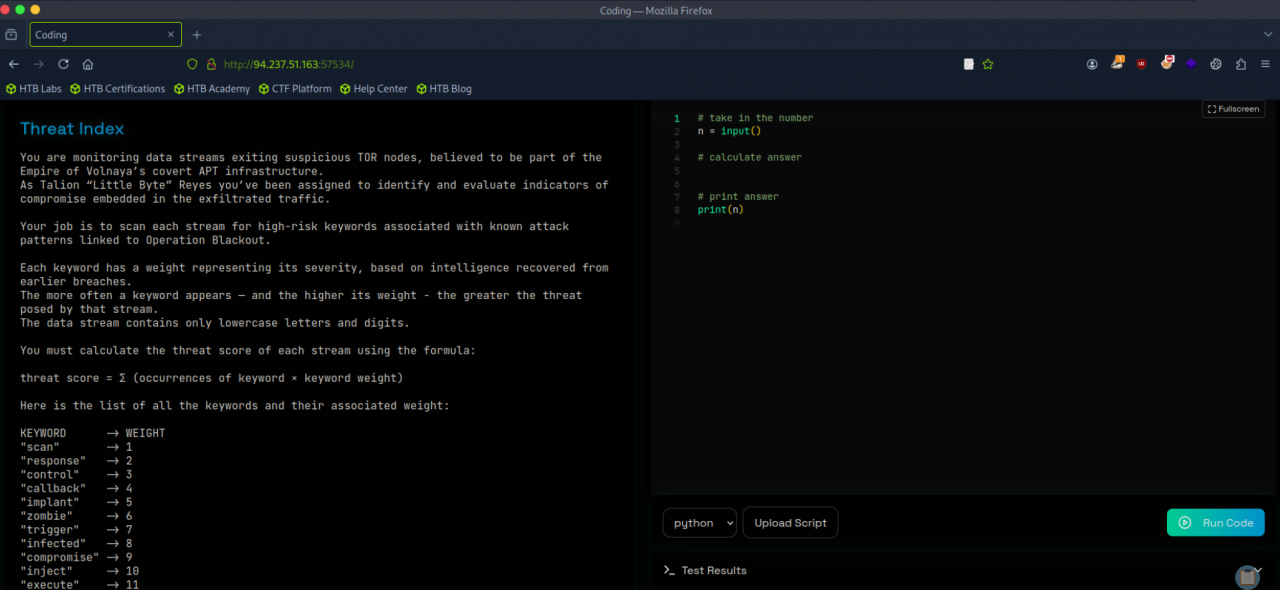
Task: Open the Help Center bookmark
Action: tap(373, 89)
